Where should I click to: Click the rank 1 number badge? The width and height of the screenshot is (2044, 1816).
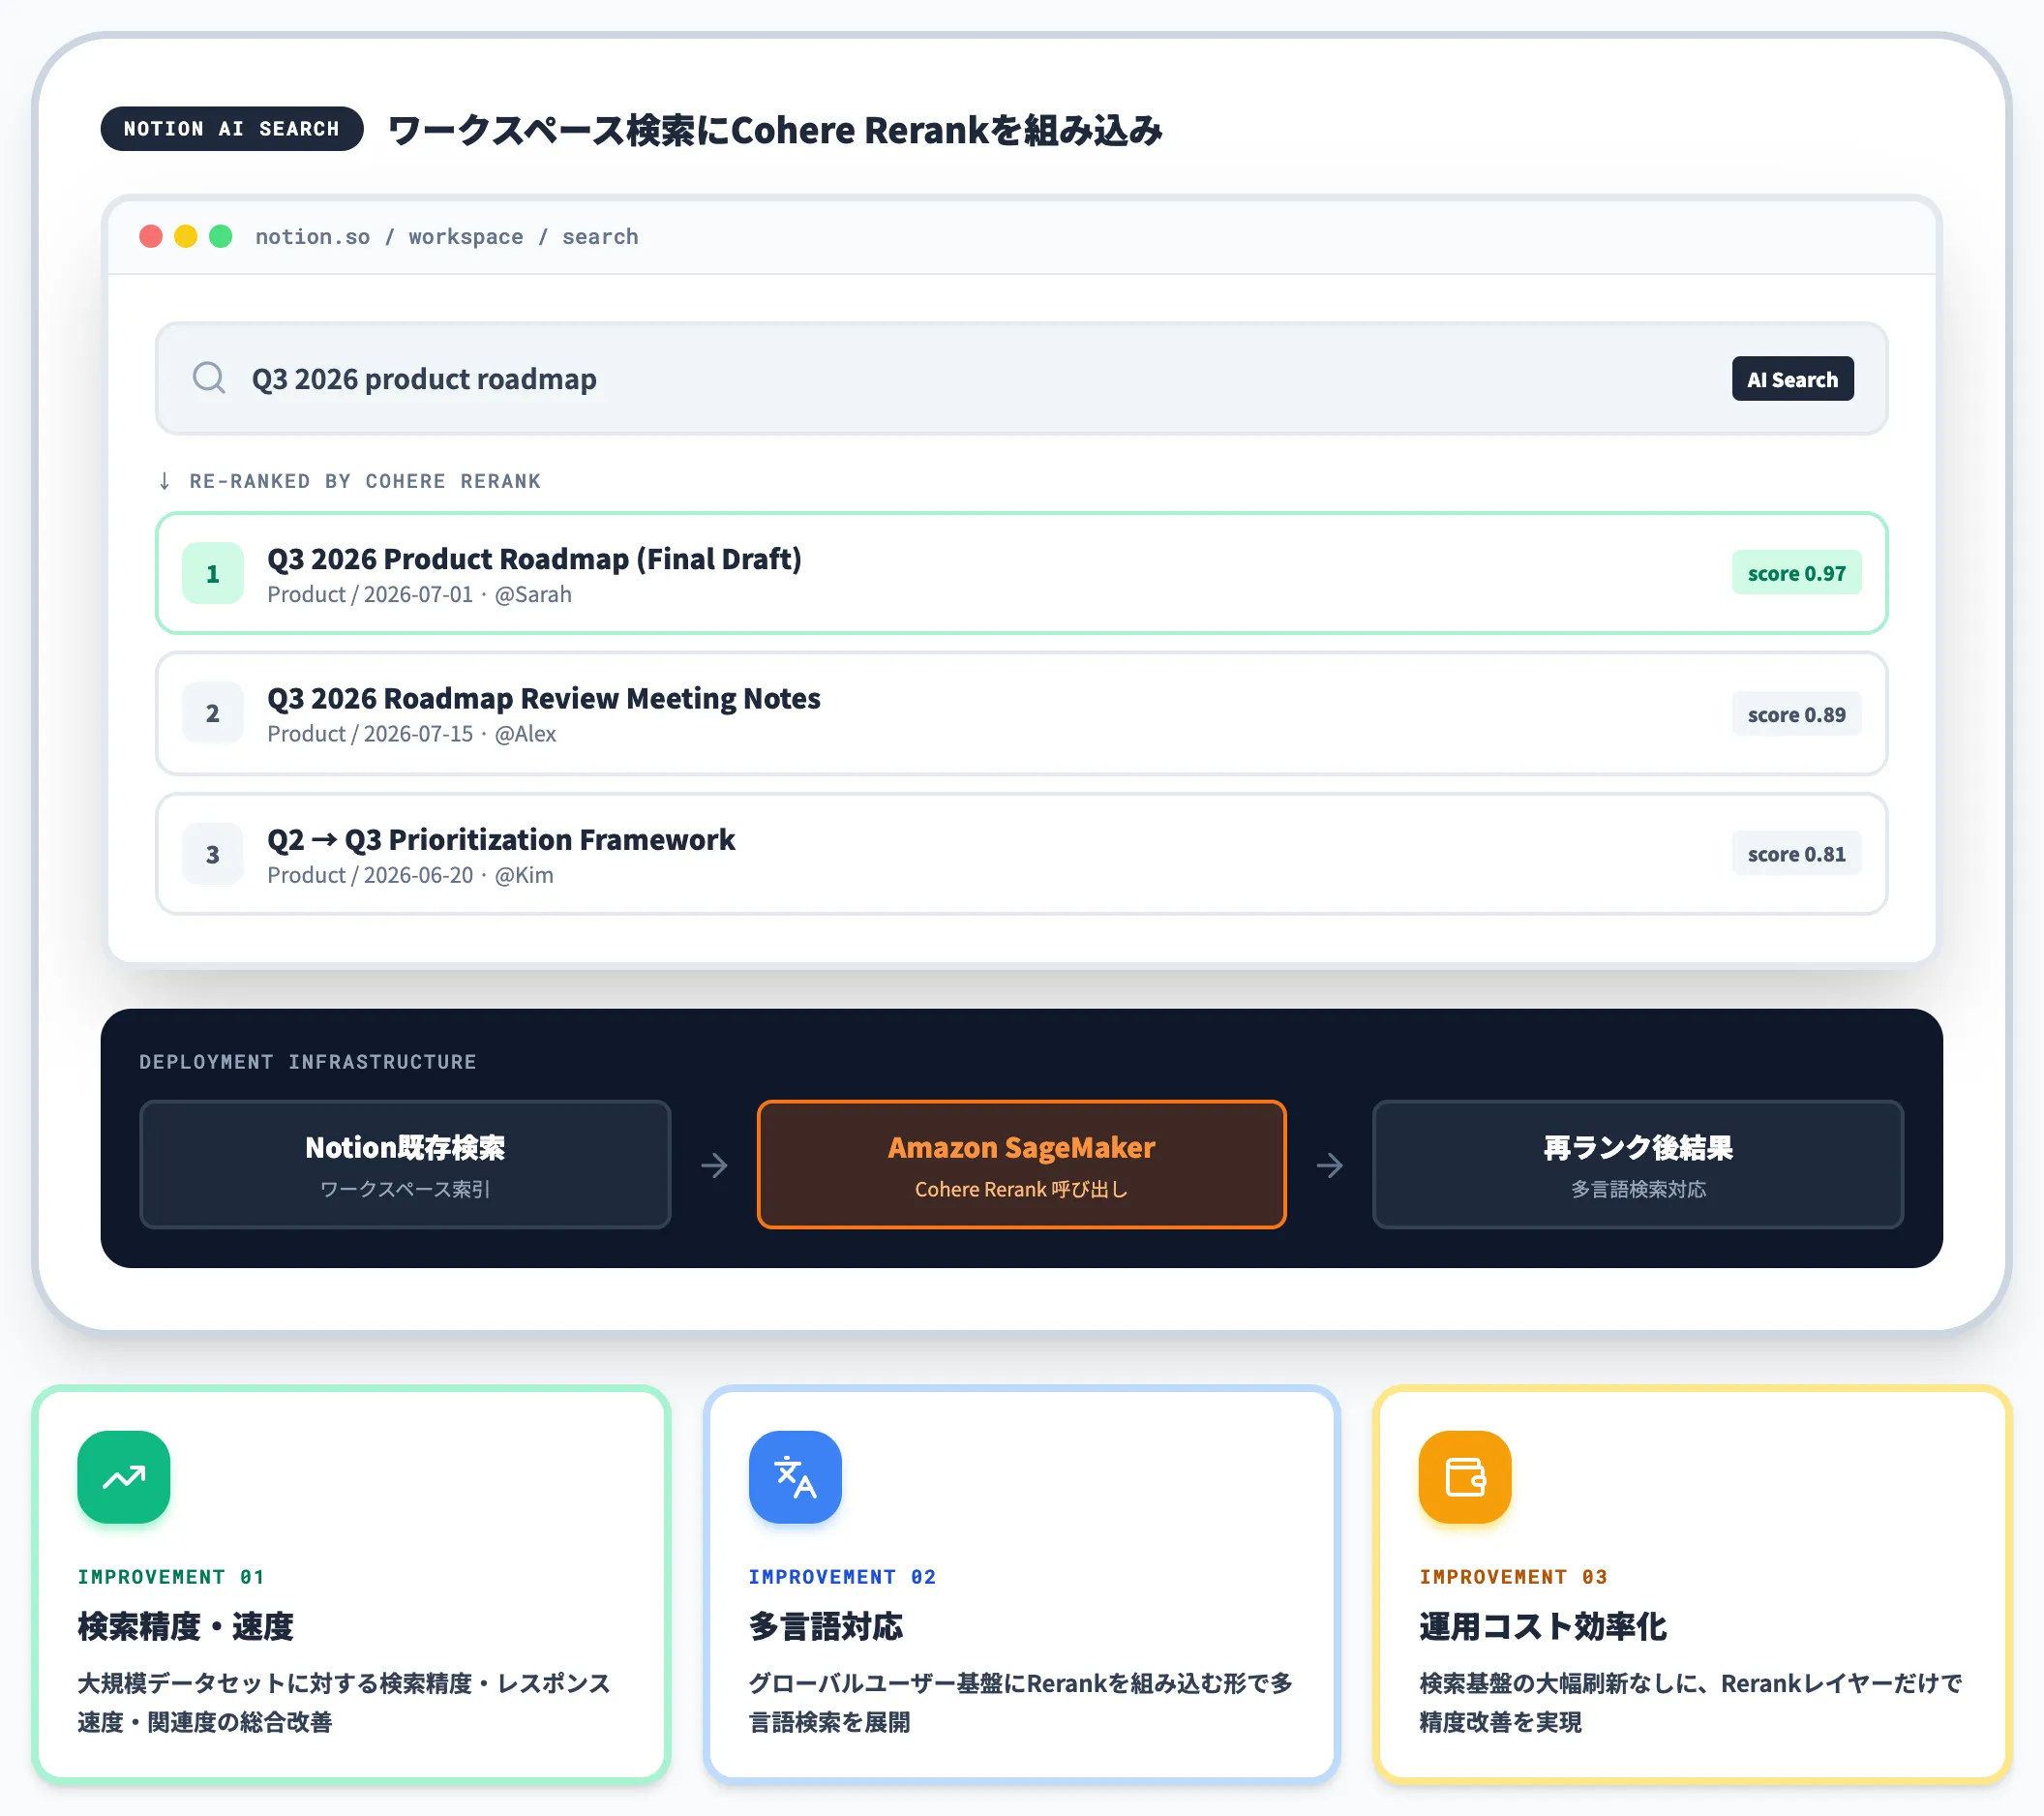213,573
